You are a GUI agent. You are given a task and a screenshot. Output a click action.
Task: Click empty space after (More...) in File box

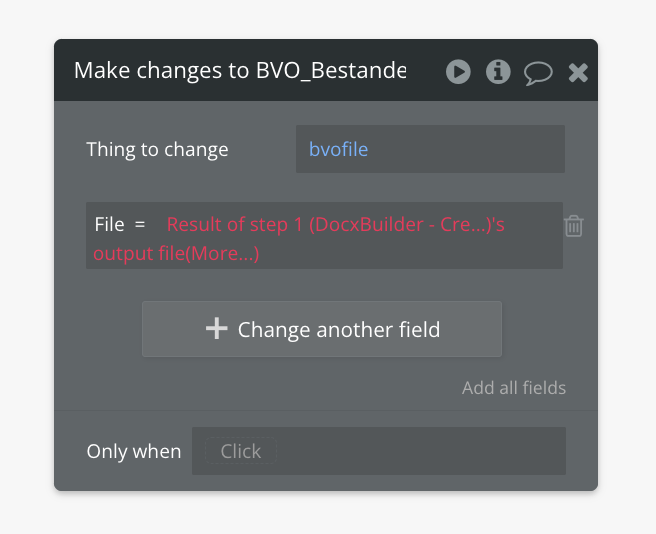click(410, 254)
